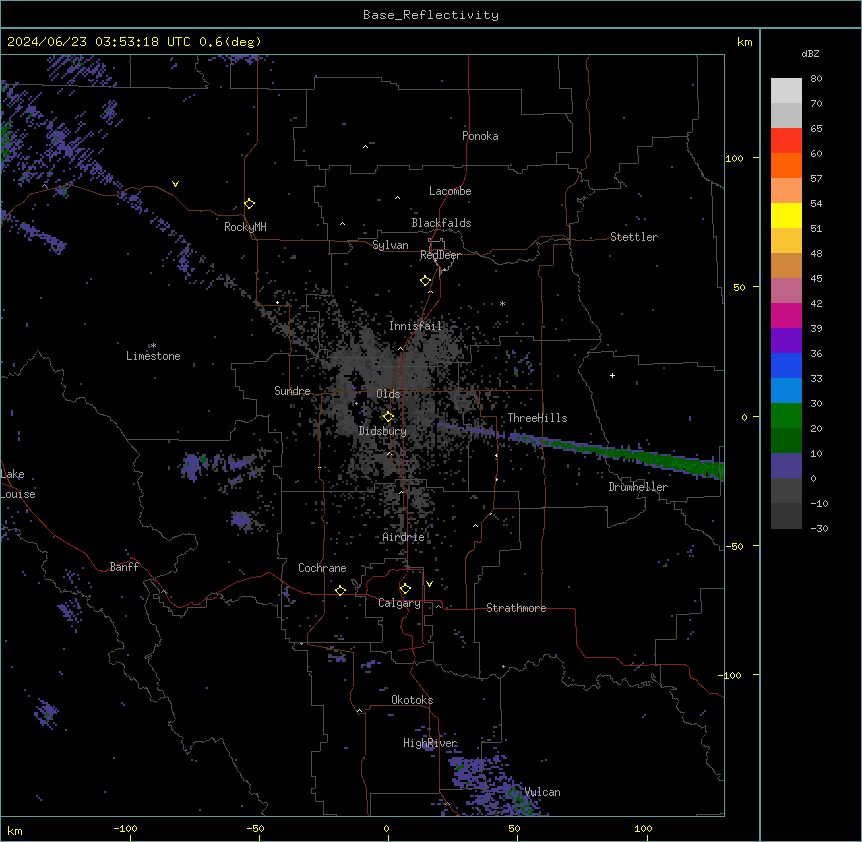Click the yellow diamond marker above Calgary label

[405, 589]
